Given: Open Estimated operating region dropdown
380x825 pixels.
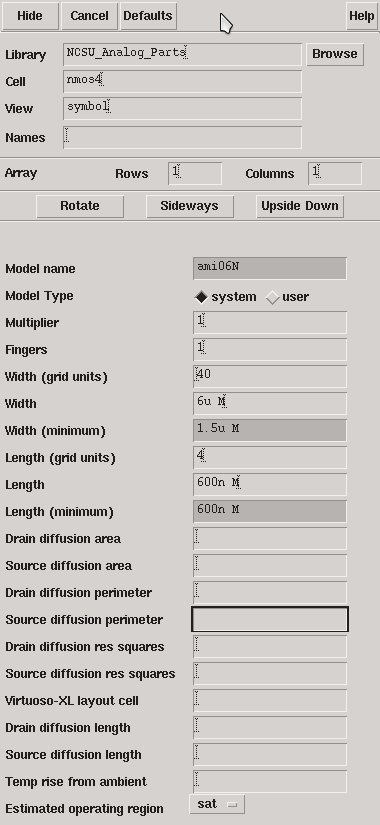Looking at the screenshot, I should 217,804.
